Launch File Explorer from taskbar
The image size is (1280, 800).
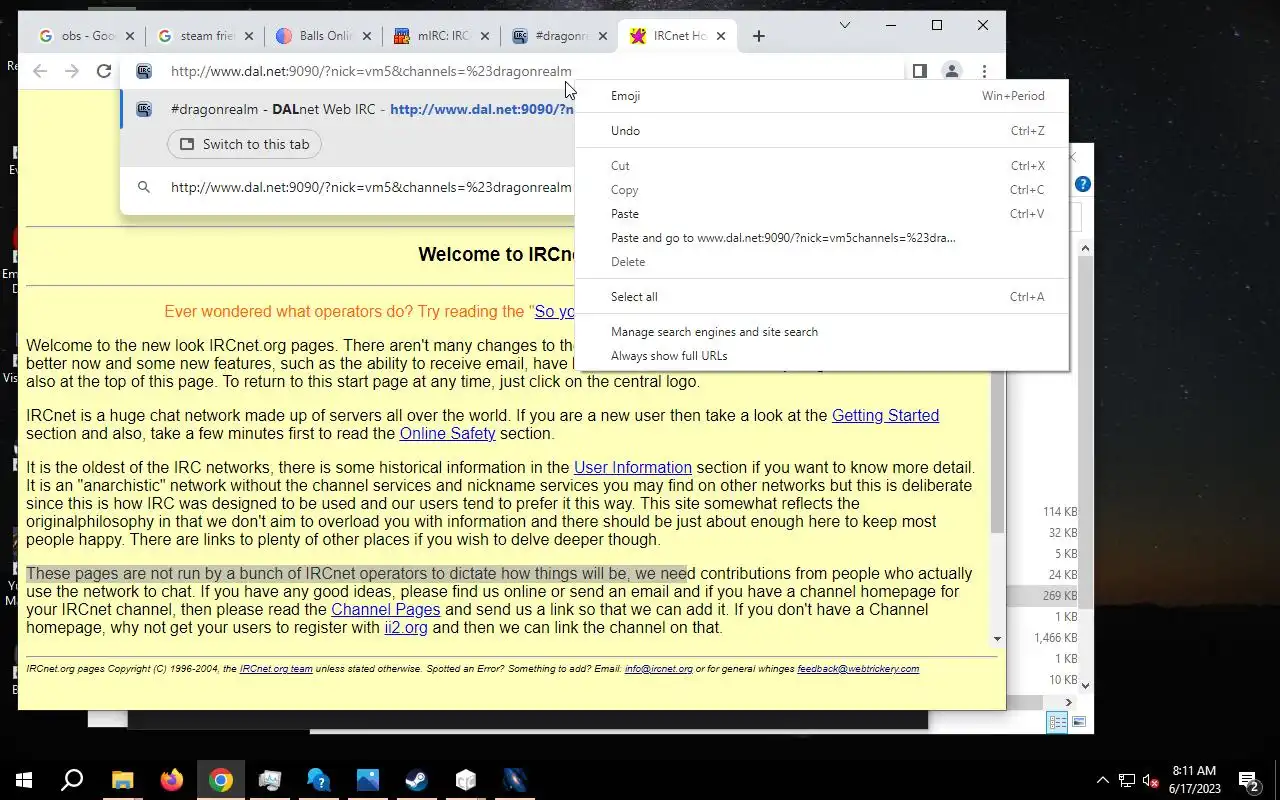coord(122,780)
